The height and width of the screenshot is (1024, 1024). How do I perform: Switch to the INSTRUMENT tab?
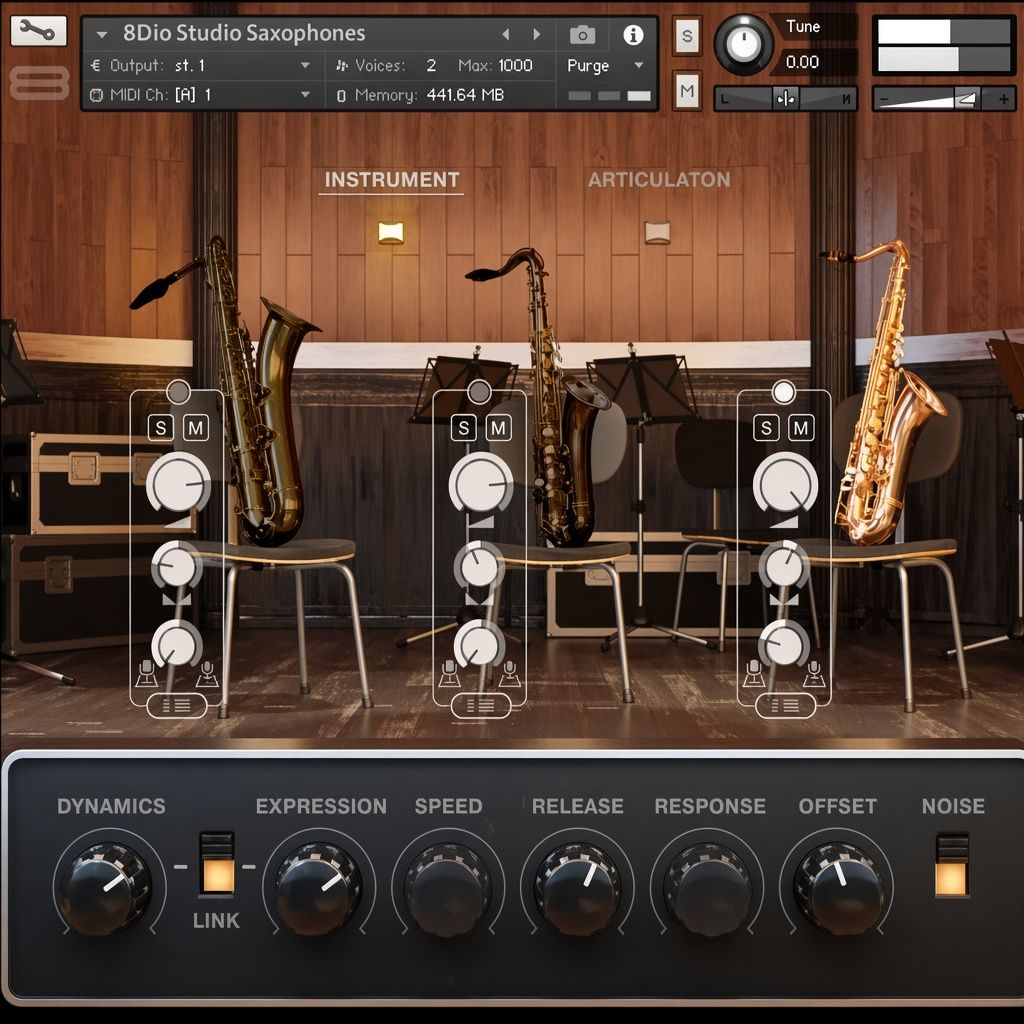pos(392,180)
